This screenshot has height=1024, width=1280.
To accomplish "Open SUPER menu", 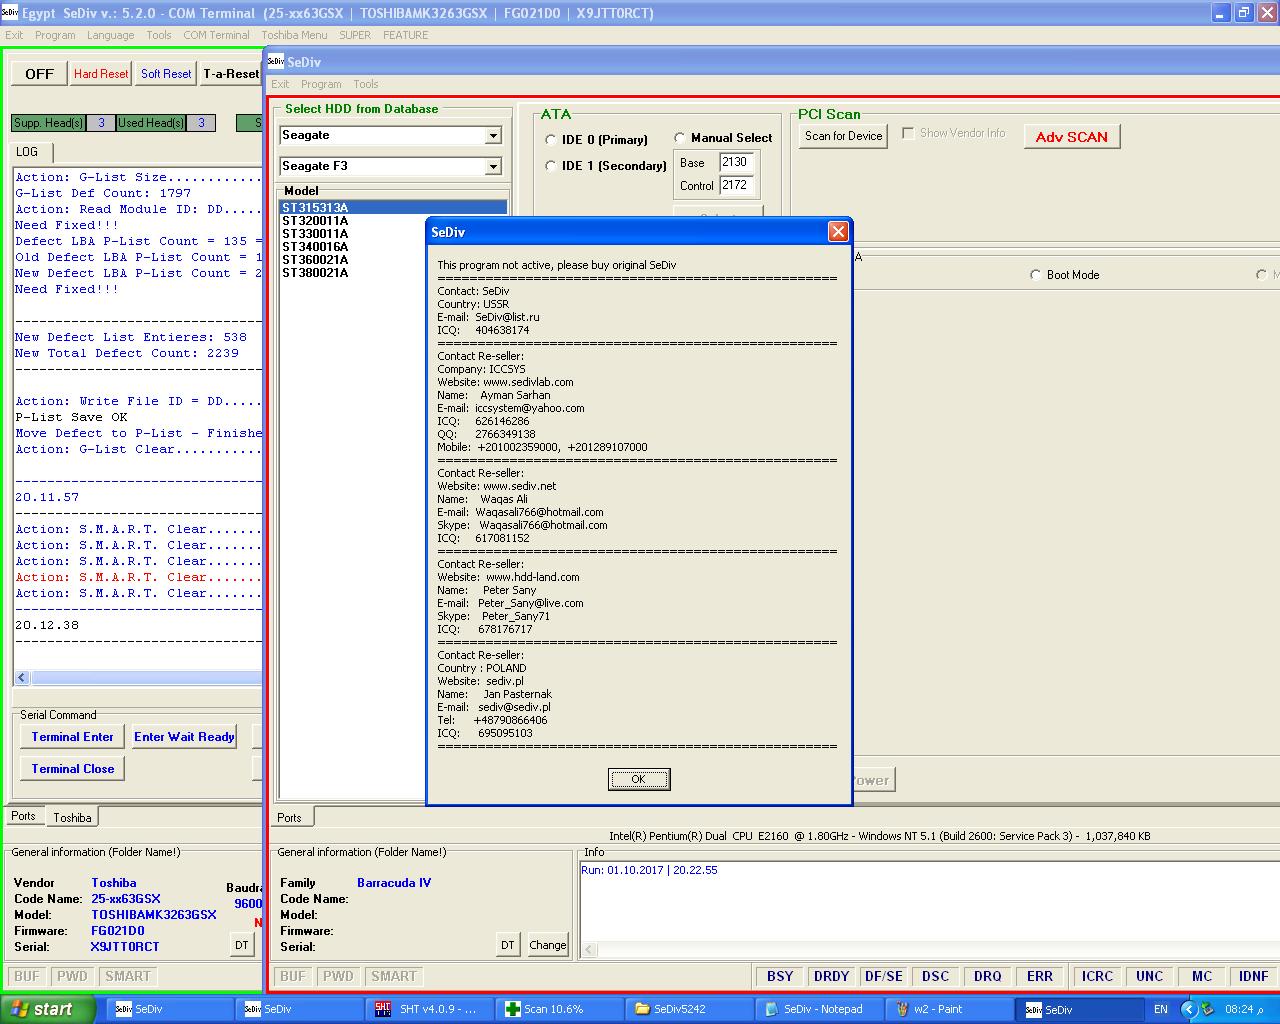I will point(355,35).
